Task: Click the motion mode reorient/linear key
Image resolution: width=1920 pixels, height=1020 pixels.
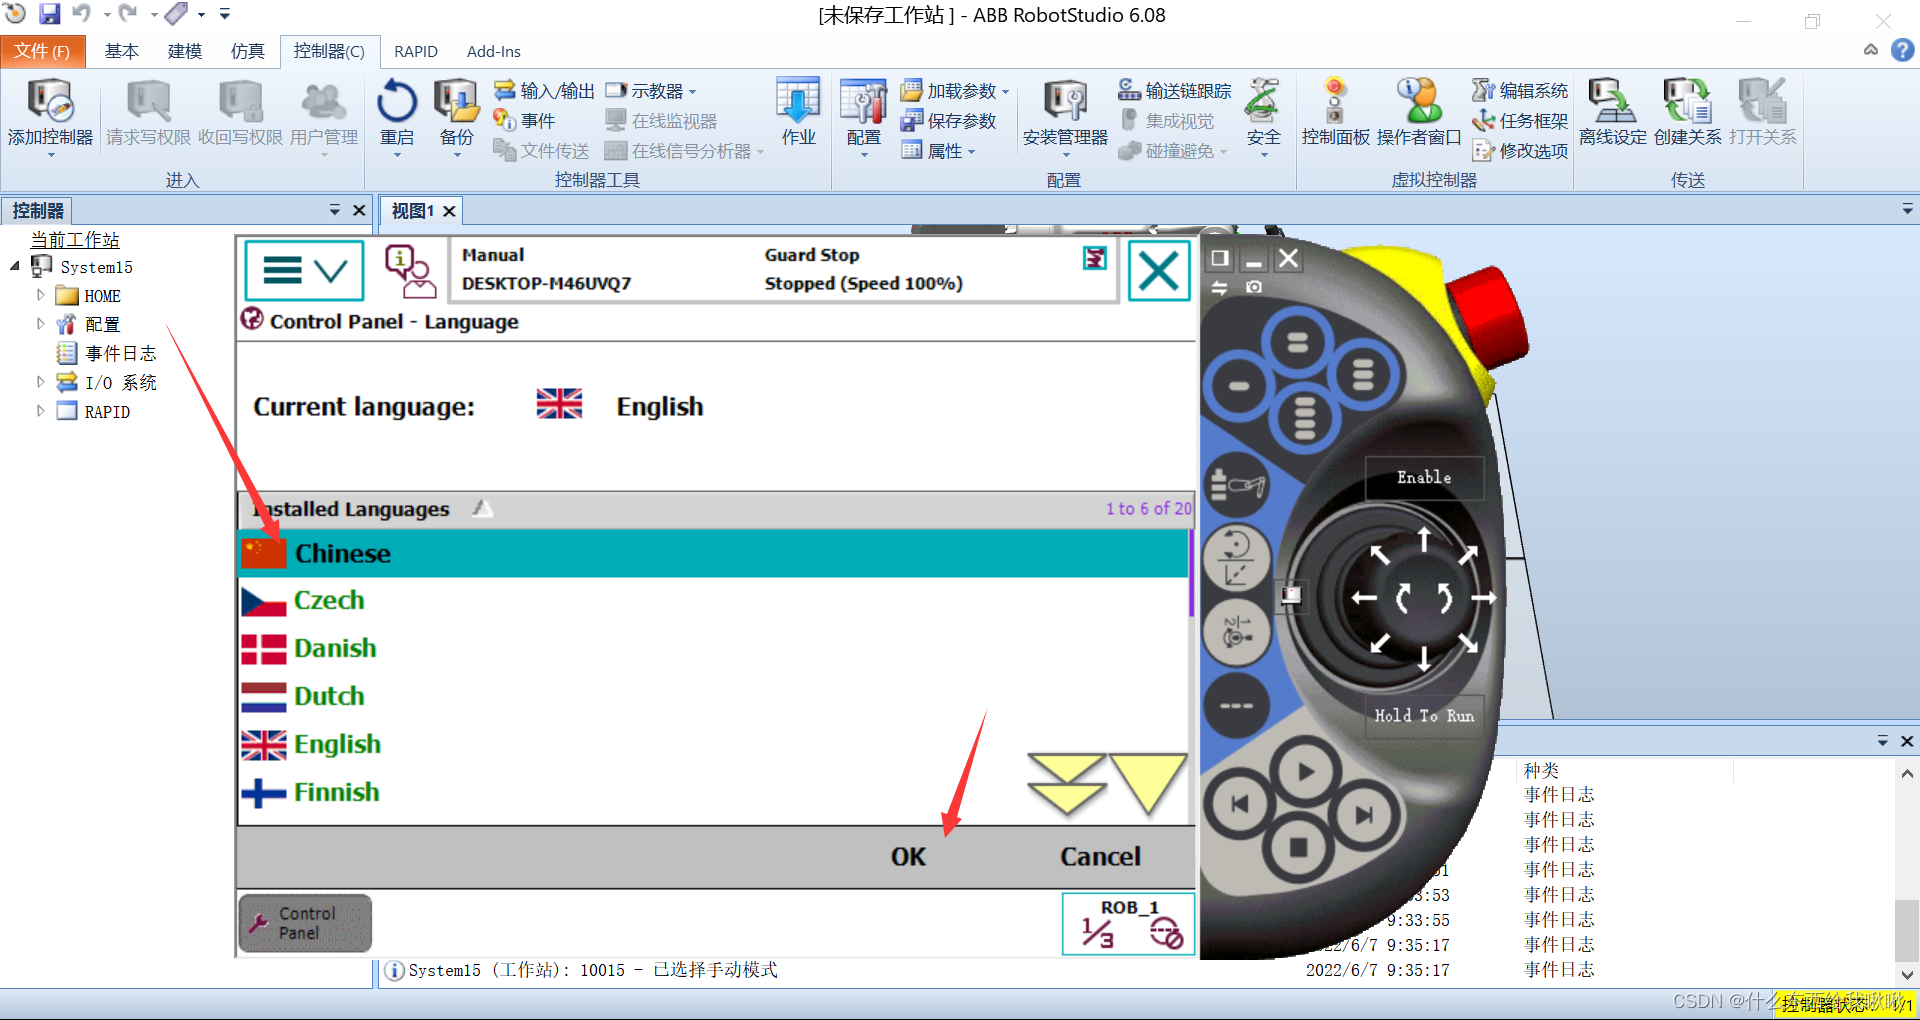Action: pyautogui.click(x=1237, y=559)
